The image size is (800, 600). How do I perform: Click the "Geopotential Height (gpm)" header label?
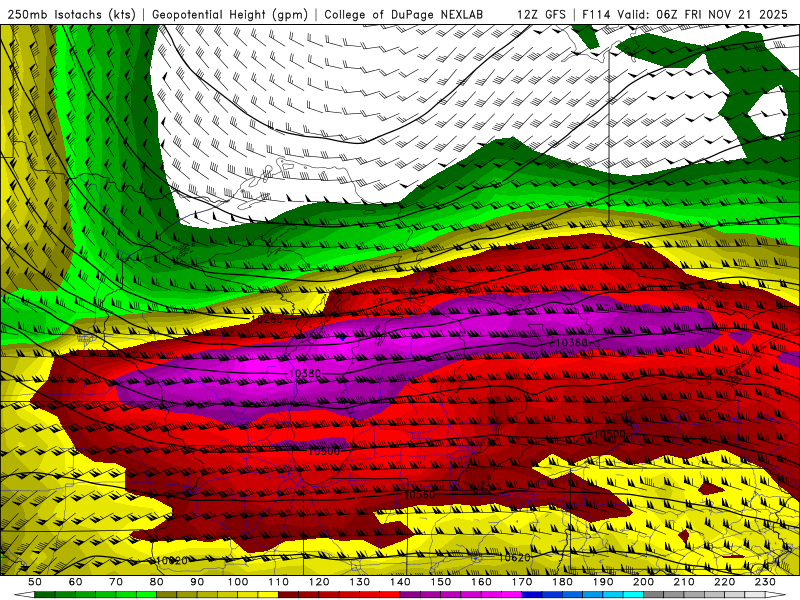point(230,14)
